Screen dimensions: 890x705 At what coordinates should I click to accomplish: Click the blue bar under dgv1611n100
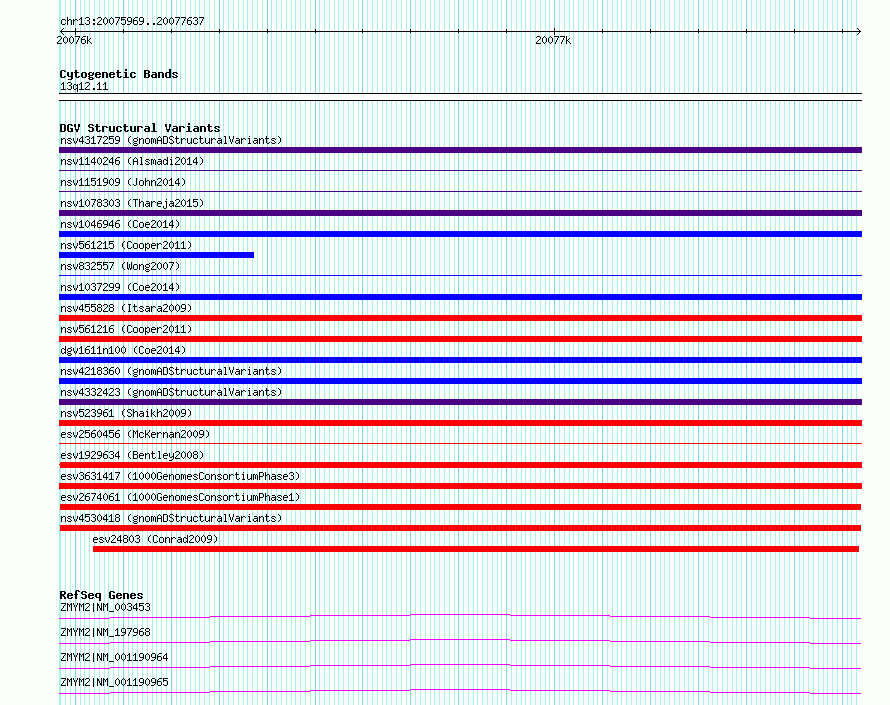(x=460, y=360)
